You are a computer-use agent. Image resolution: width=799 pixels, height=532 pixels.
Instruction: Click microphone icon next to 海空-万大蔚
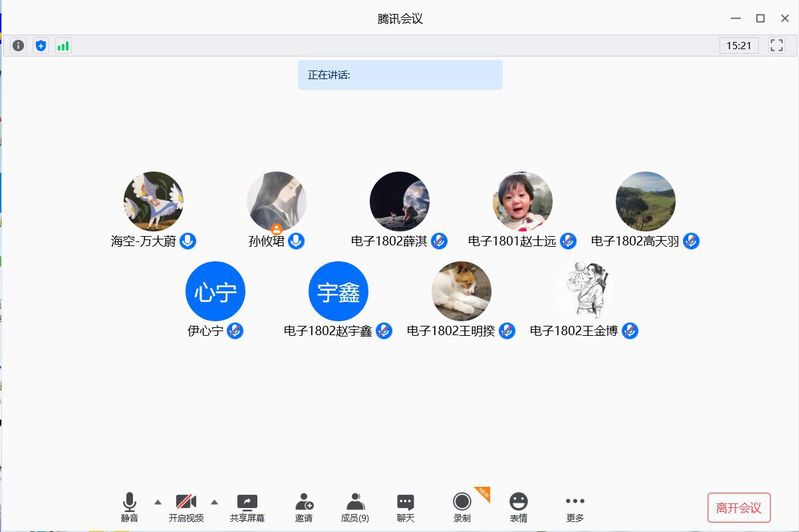point(188,241)
